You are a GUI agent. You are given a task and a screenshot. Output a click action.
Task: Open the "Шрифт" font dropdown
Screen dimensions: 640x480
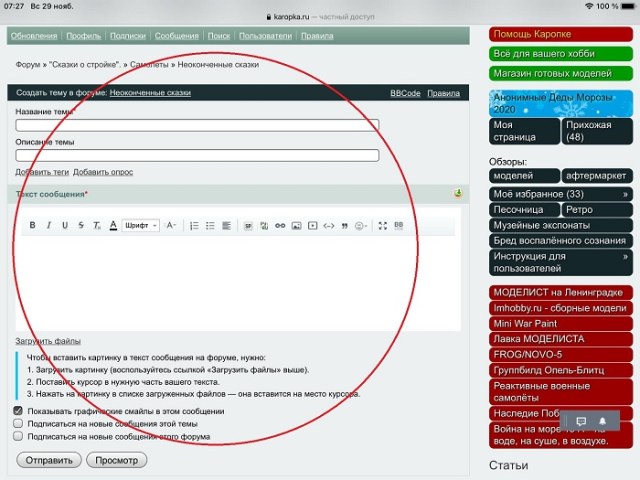[x=141, y=226]
